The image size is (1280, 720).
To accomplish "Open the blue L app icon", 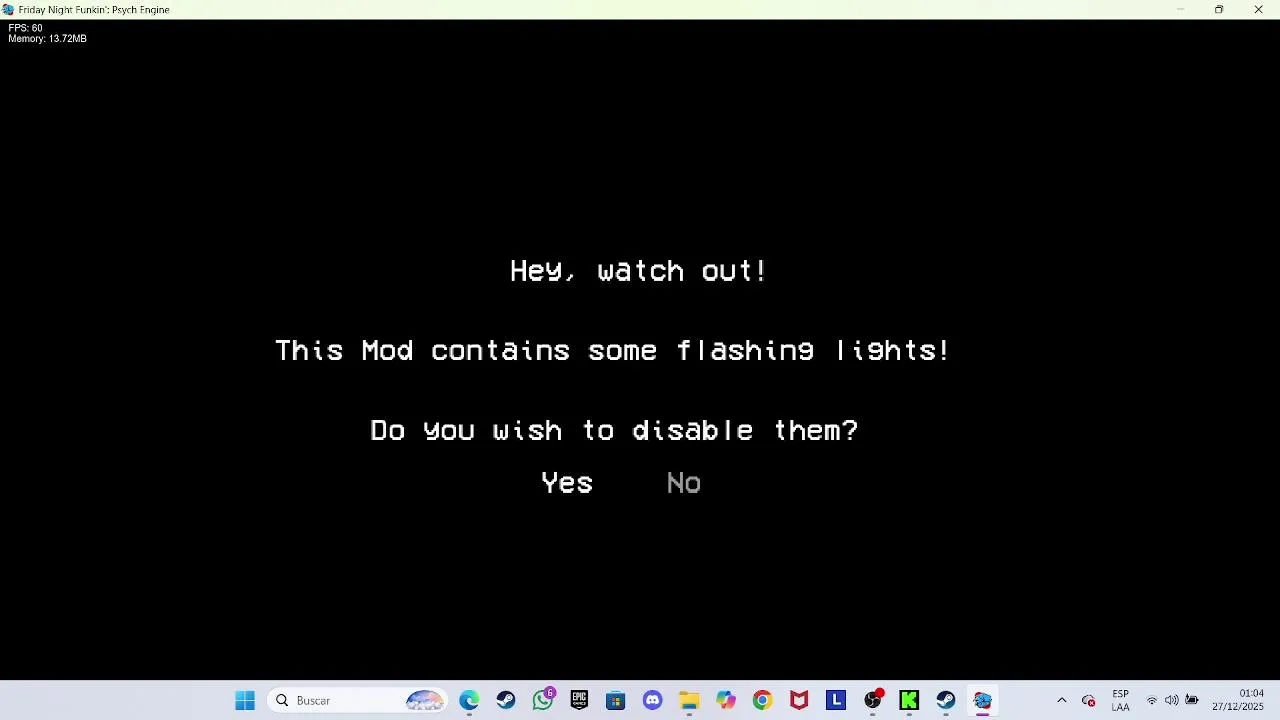I will pyautogui.click(x=836, y=701).
